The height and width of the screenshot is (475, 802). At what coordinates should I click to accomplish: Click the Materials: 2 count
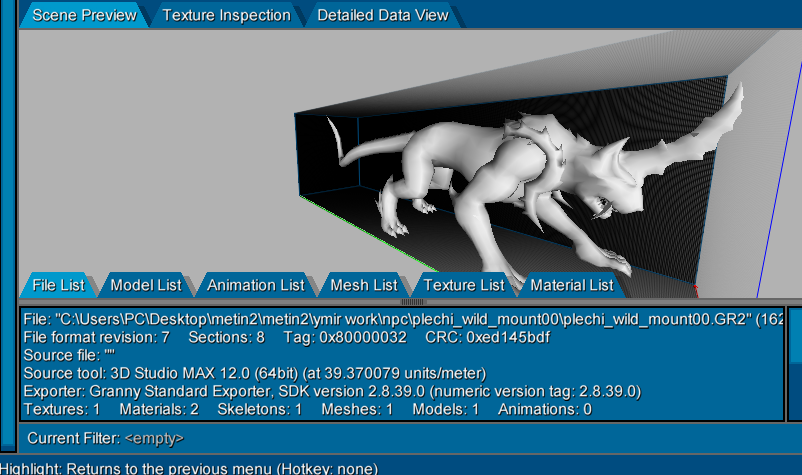(x=159, y=410)
